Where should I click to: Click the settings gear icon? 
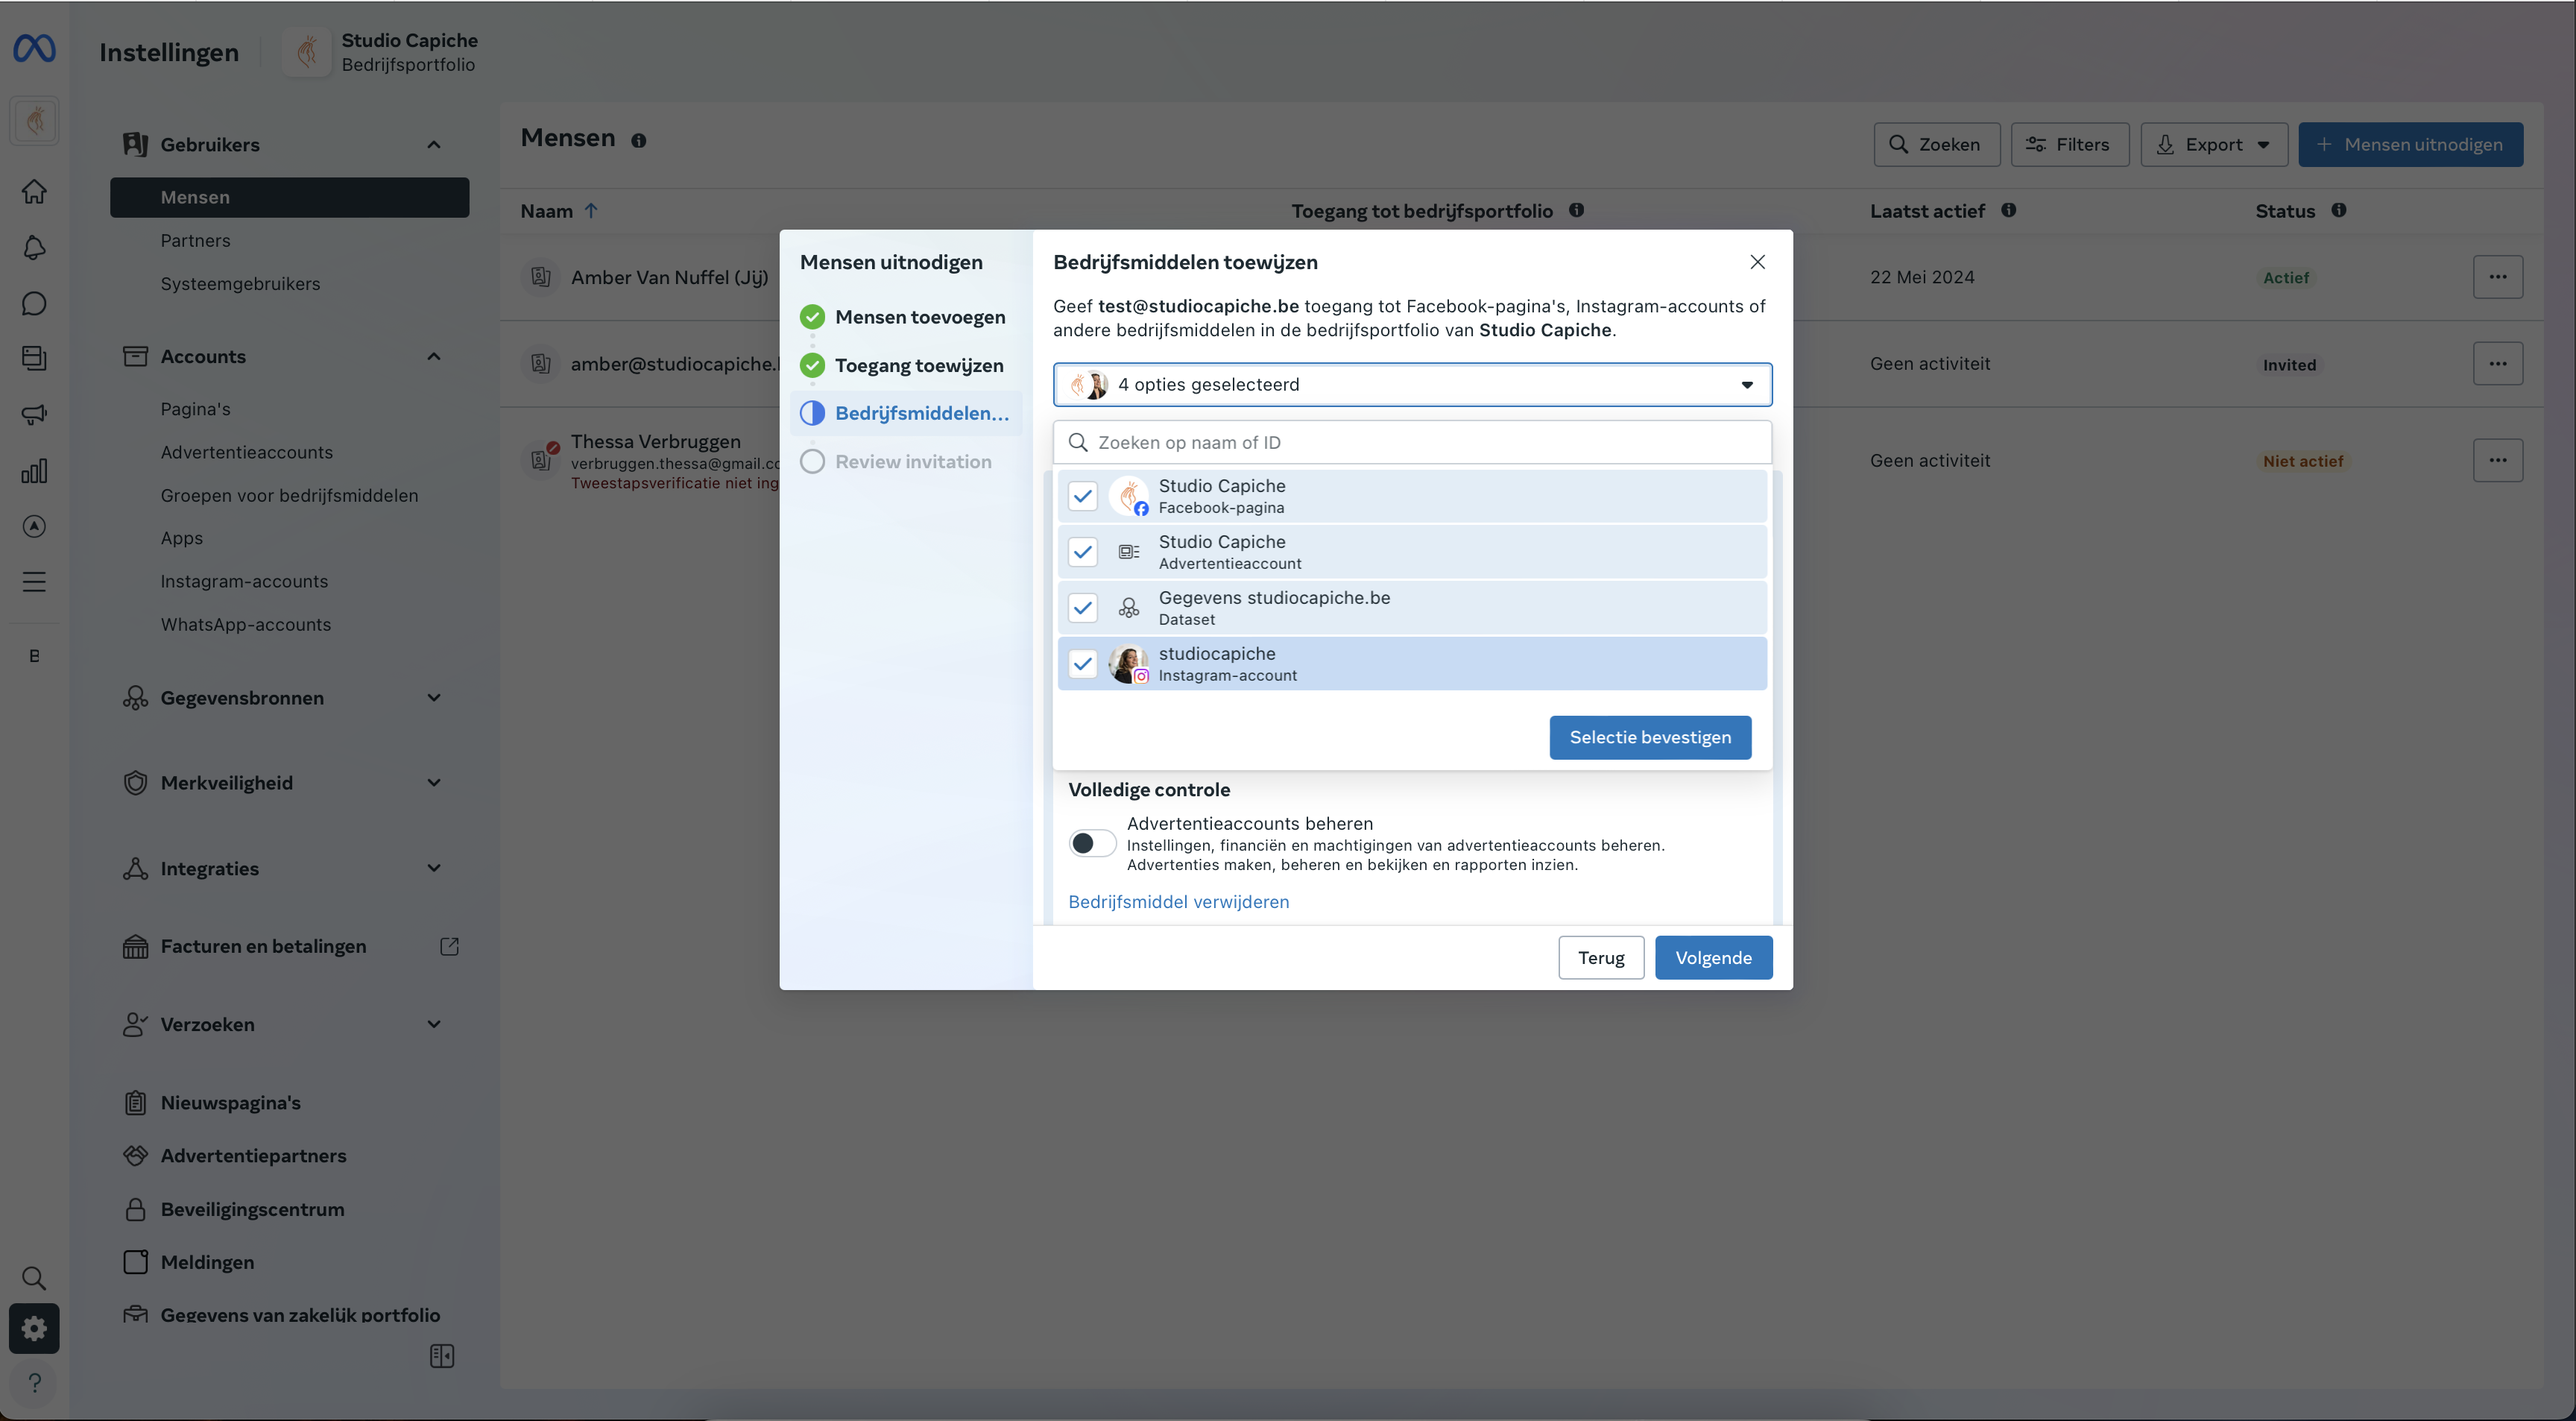click(34, 1328)
